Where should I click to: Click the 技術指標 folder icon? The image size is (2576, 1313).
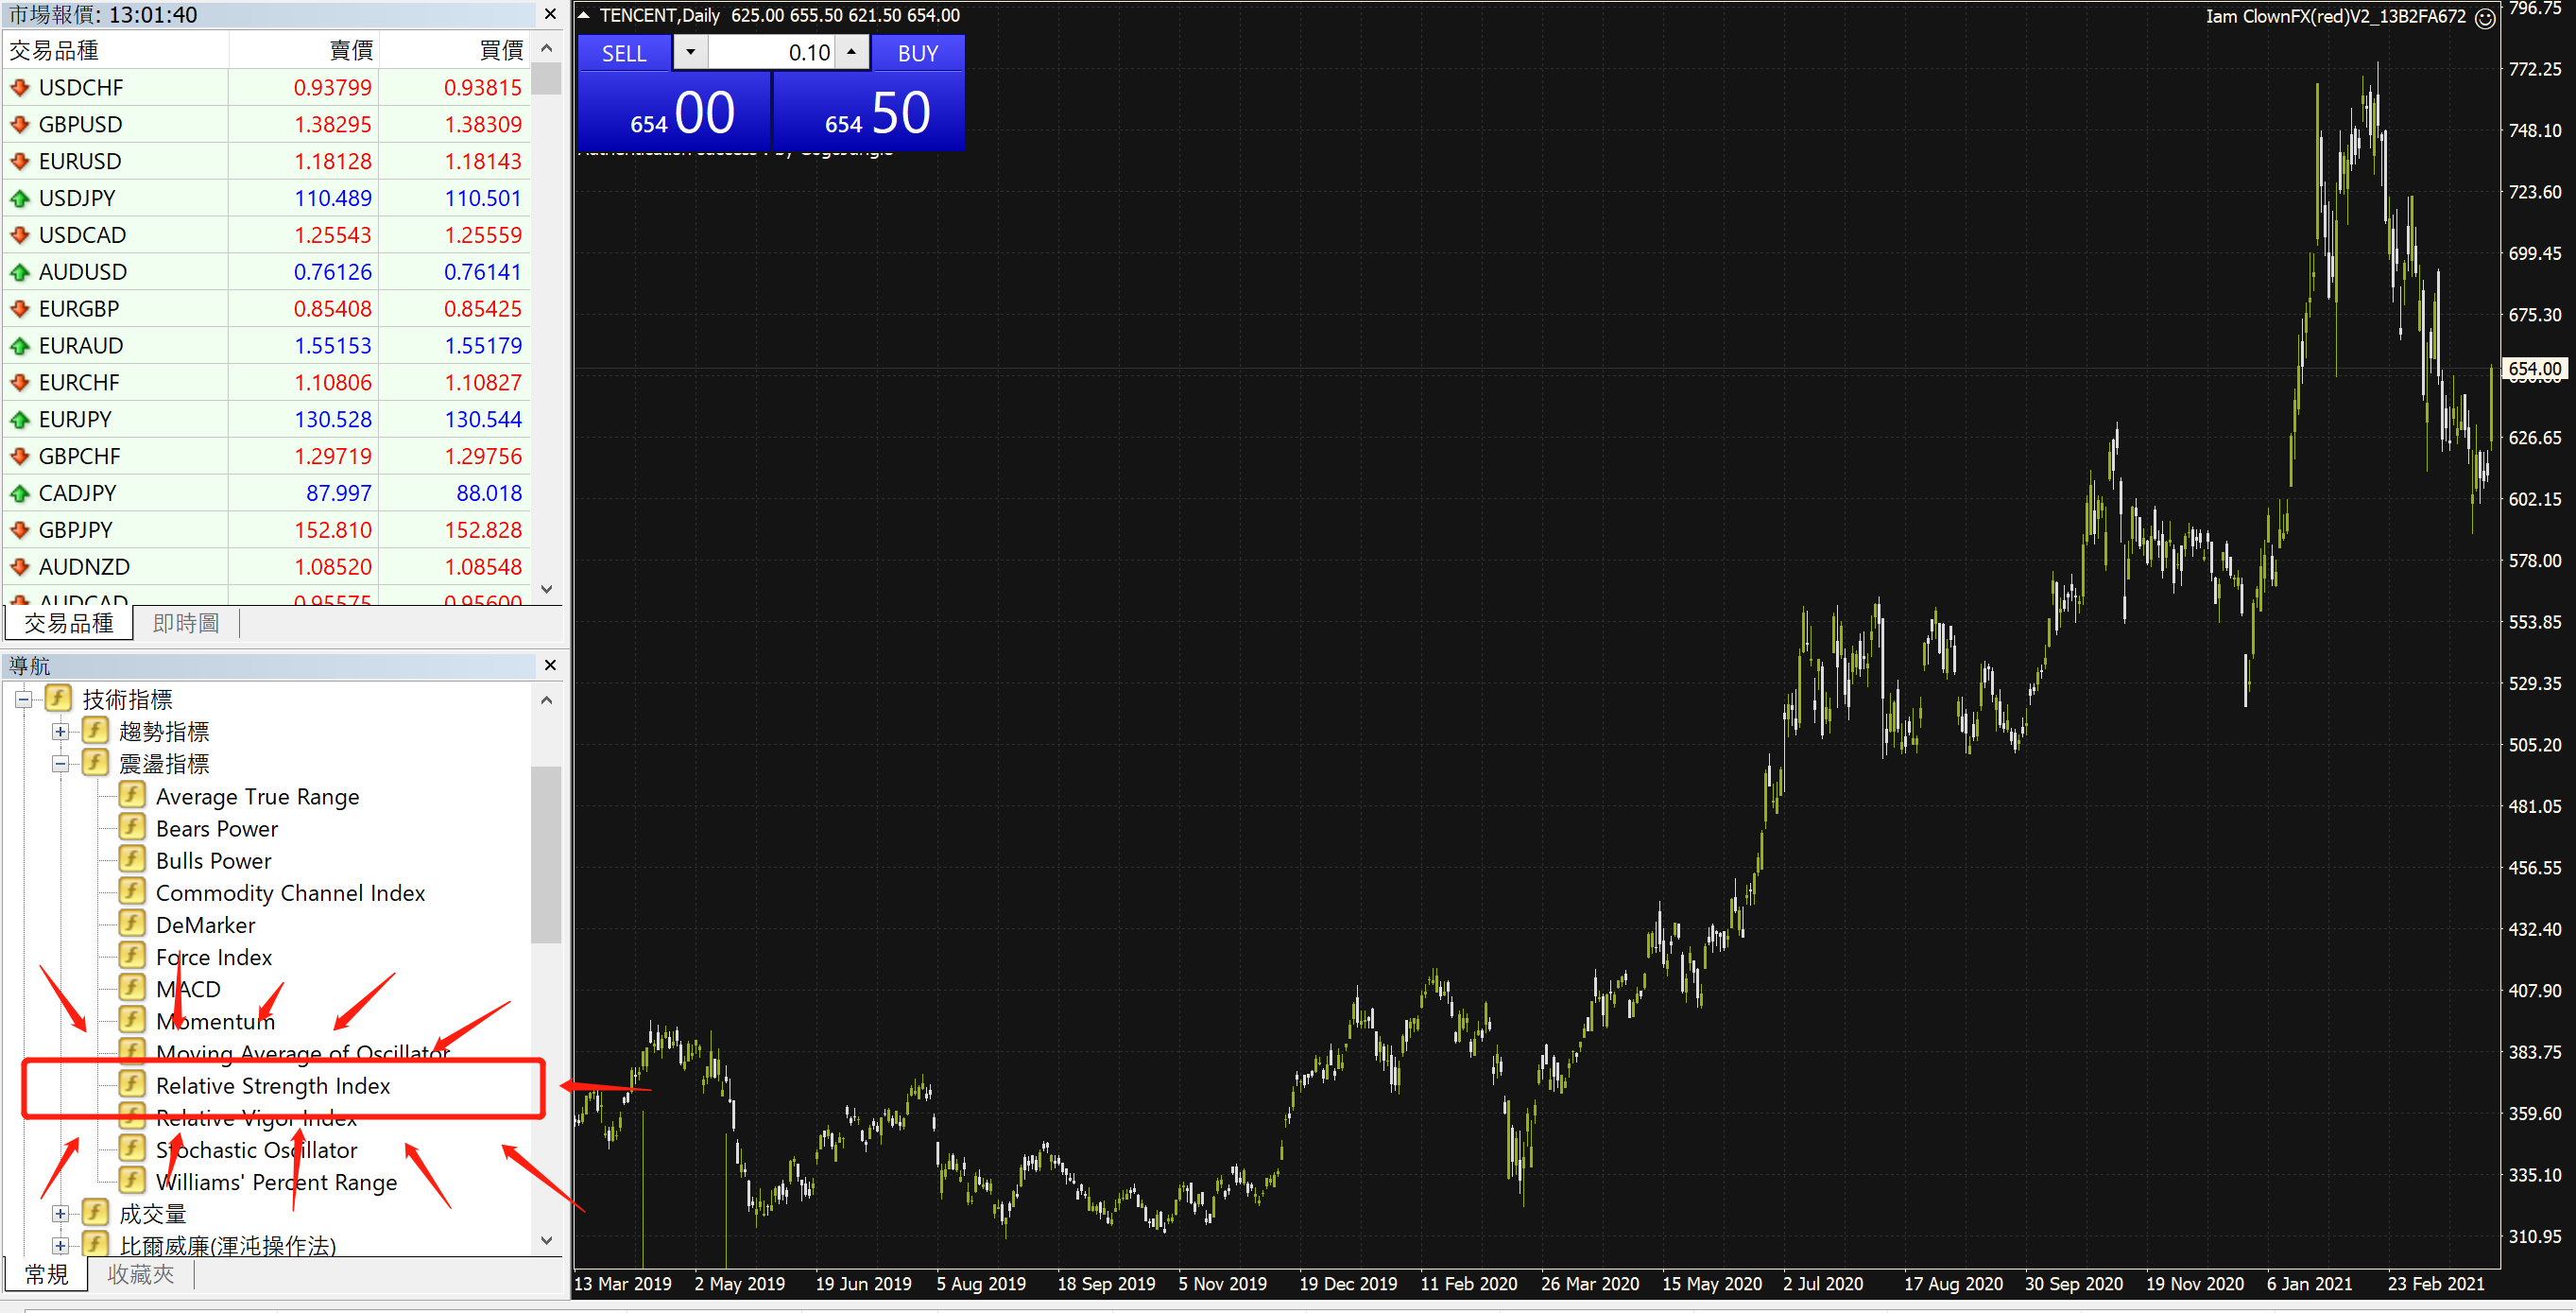coord(58,698)
